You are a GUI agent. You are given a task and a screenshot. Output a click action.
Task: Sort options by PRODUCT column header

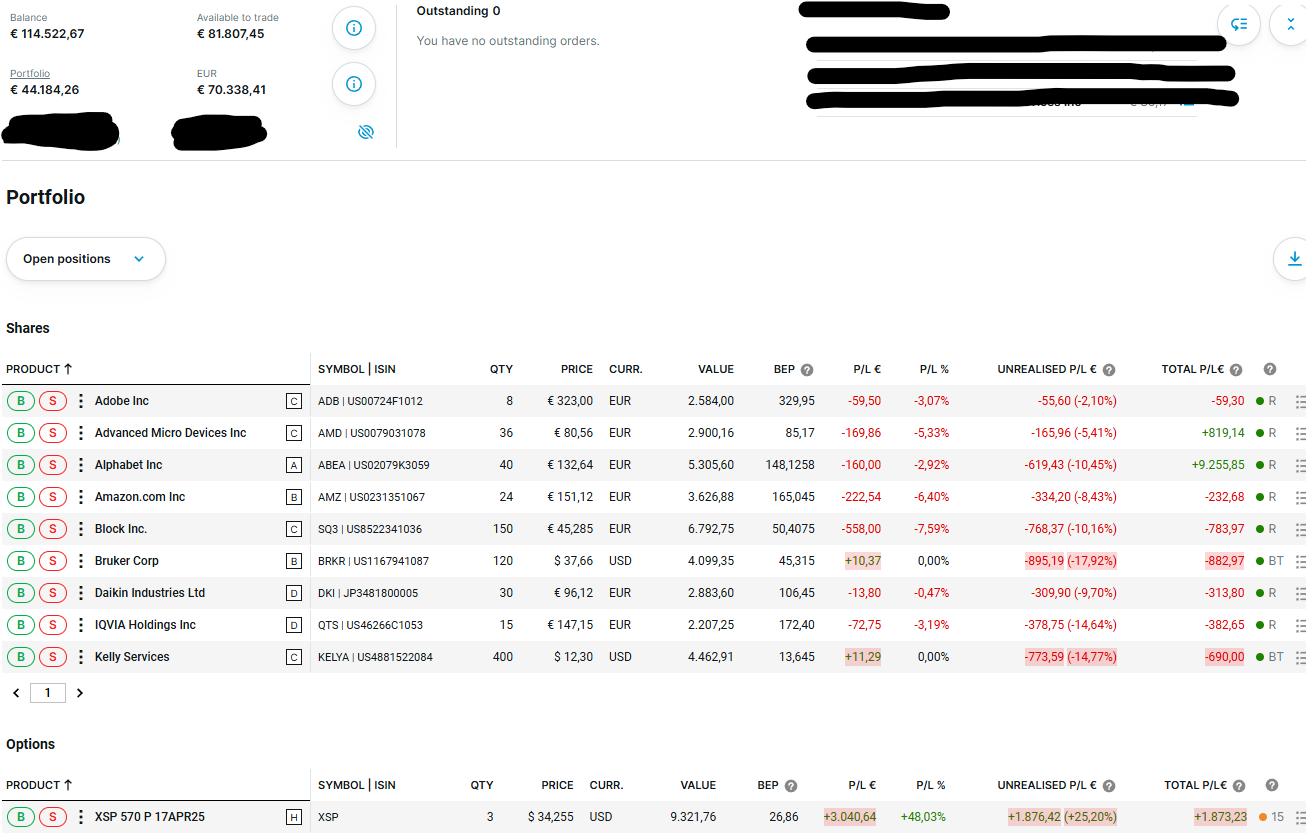click(39, 785)
